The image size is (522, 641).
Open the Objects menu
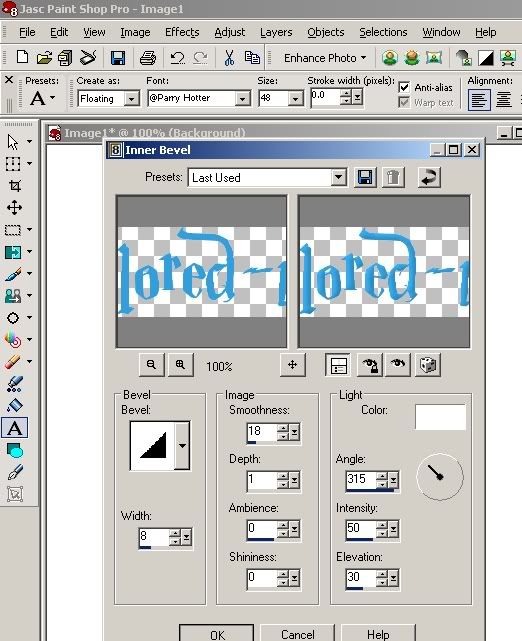(326, 32)
